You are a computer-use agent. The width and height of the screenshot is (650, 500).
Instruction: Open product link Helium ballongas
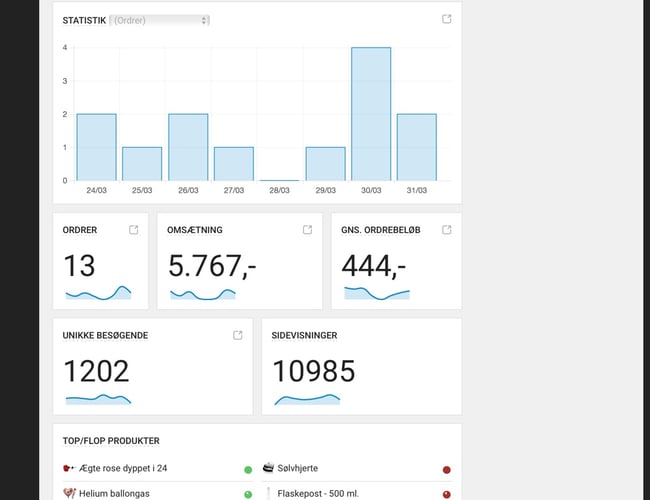[123, 493]
